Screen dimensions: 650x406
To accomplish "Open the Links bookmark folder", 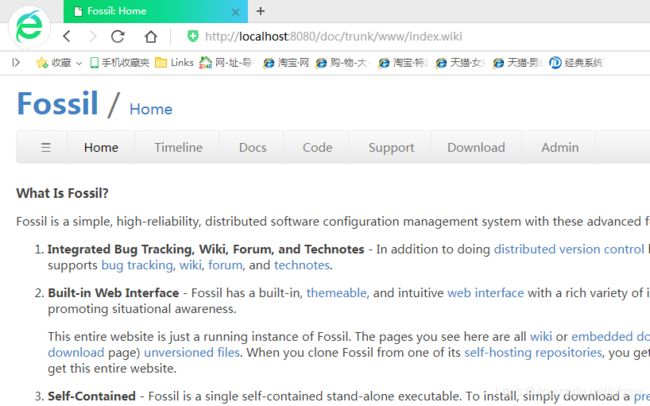I will tap(174, 63).
